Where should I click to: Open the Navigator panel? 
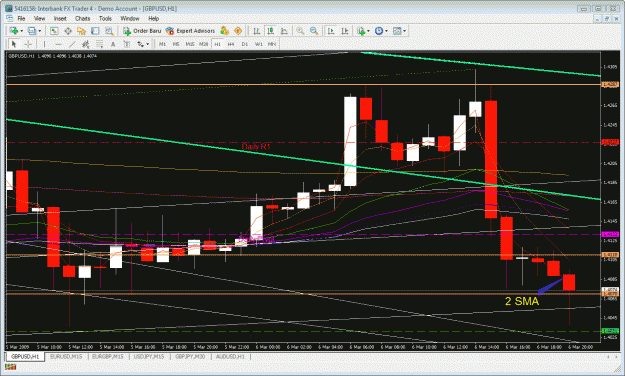(81, 31)
